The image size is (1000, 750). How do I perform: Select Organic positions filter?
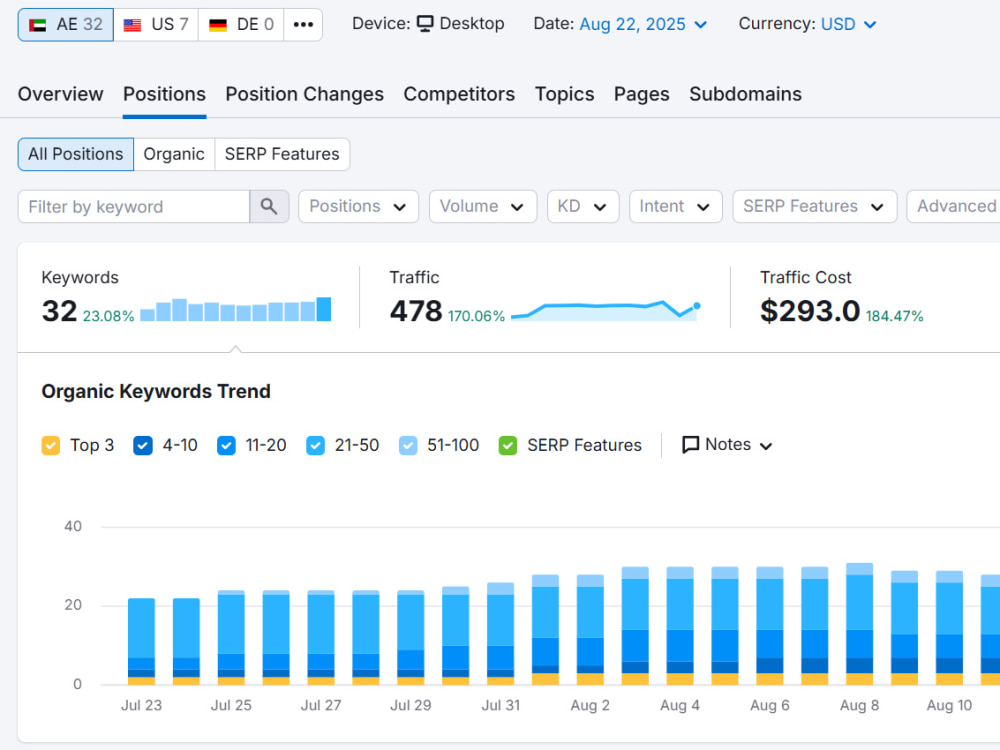(x=174, y=154)
